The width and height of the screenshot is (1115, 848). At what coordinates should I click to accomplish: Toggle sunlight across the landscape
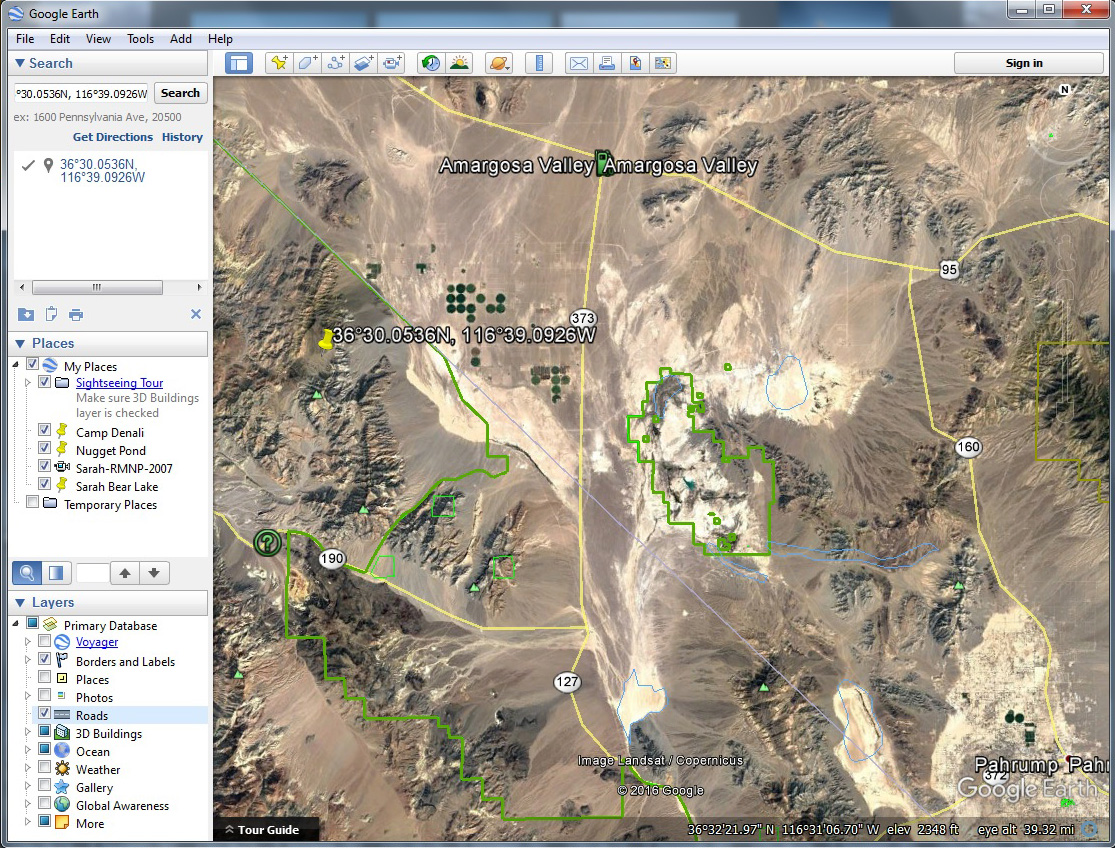pyautogui.click(x=459, y=63)
